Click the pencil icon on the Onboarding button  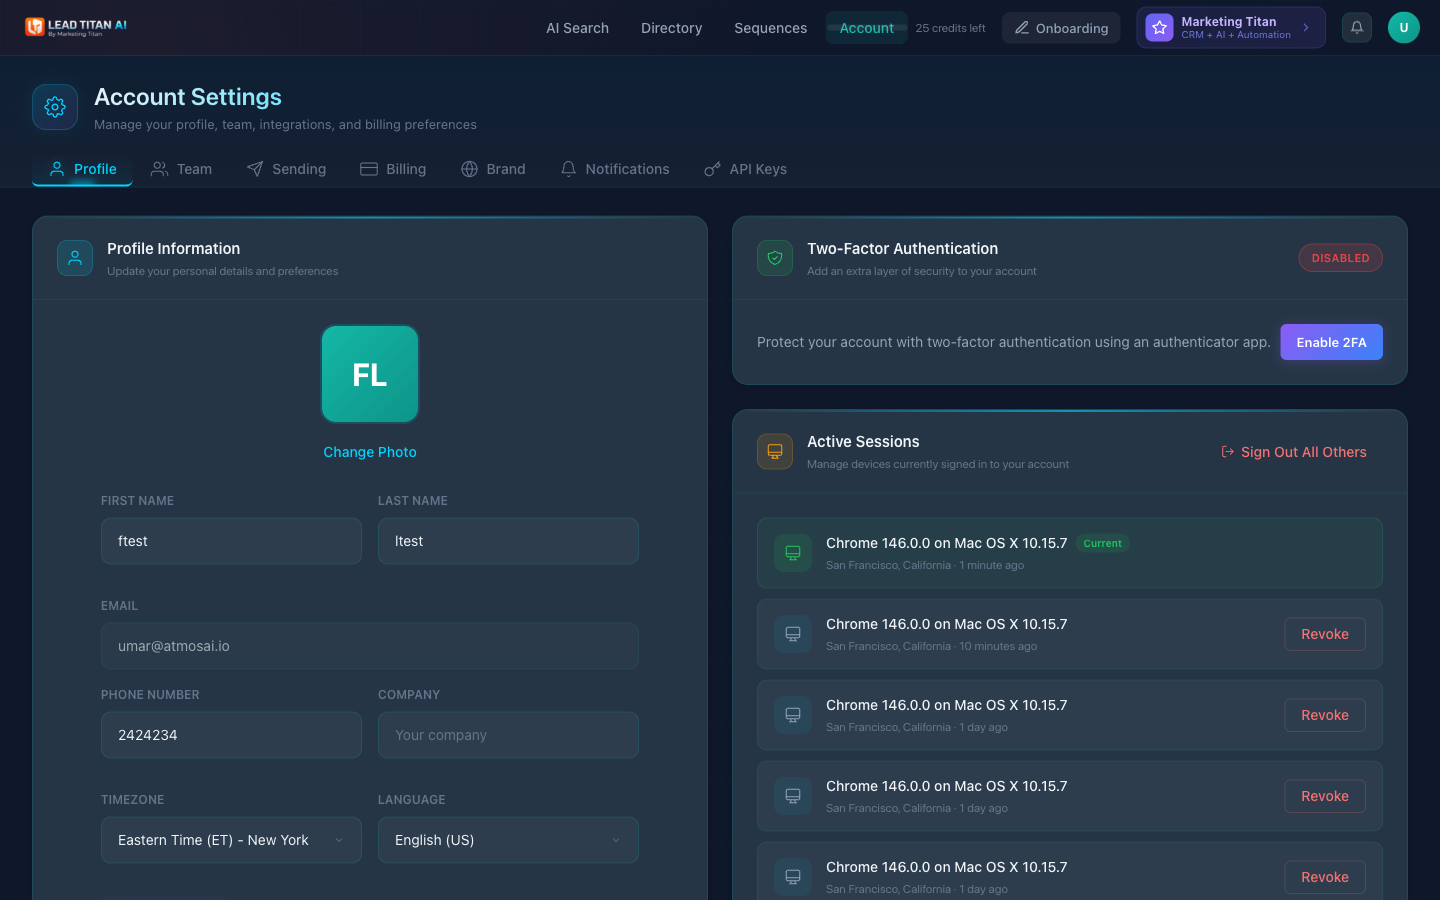pos(1022,28)
